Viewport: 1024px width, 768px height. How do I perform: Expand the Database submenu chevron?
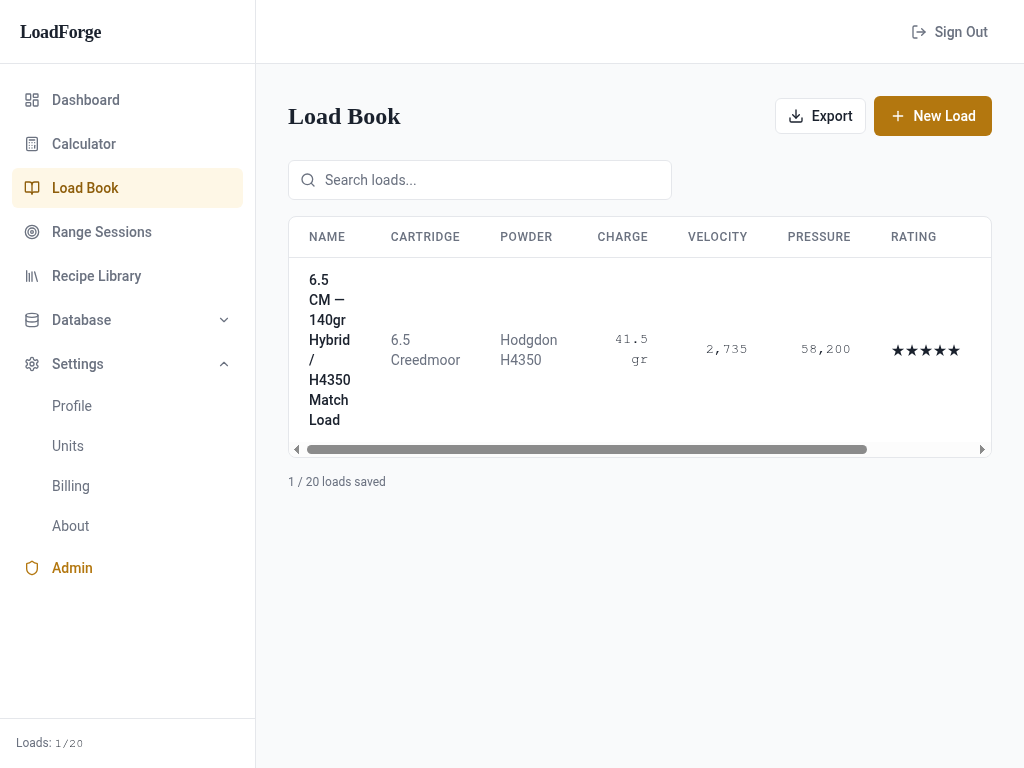224,320
